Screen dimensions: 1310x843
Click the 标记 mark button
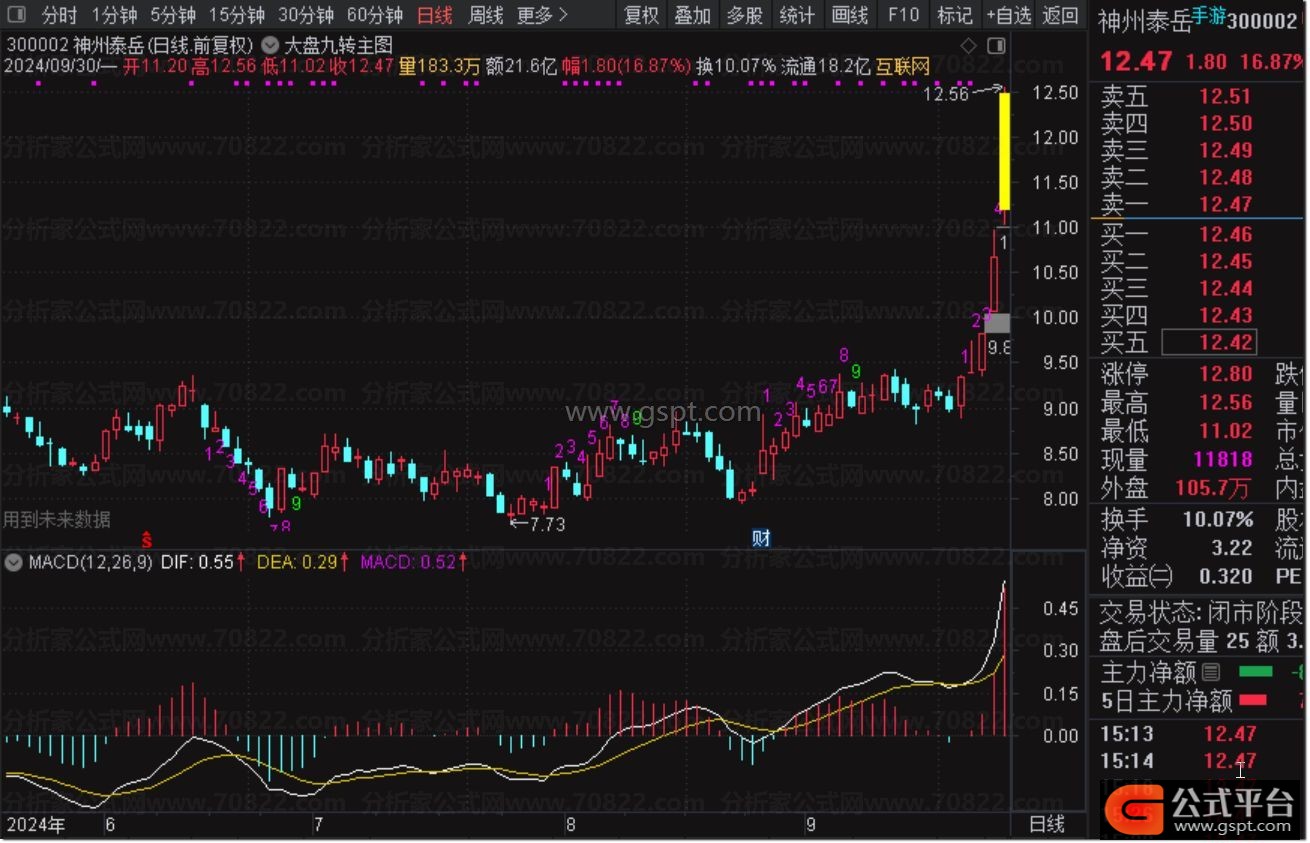click(x=954, y=15)
